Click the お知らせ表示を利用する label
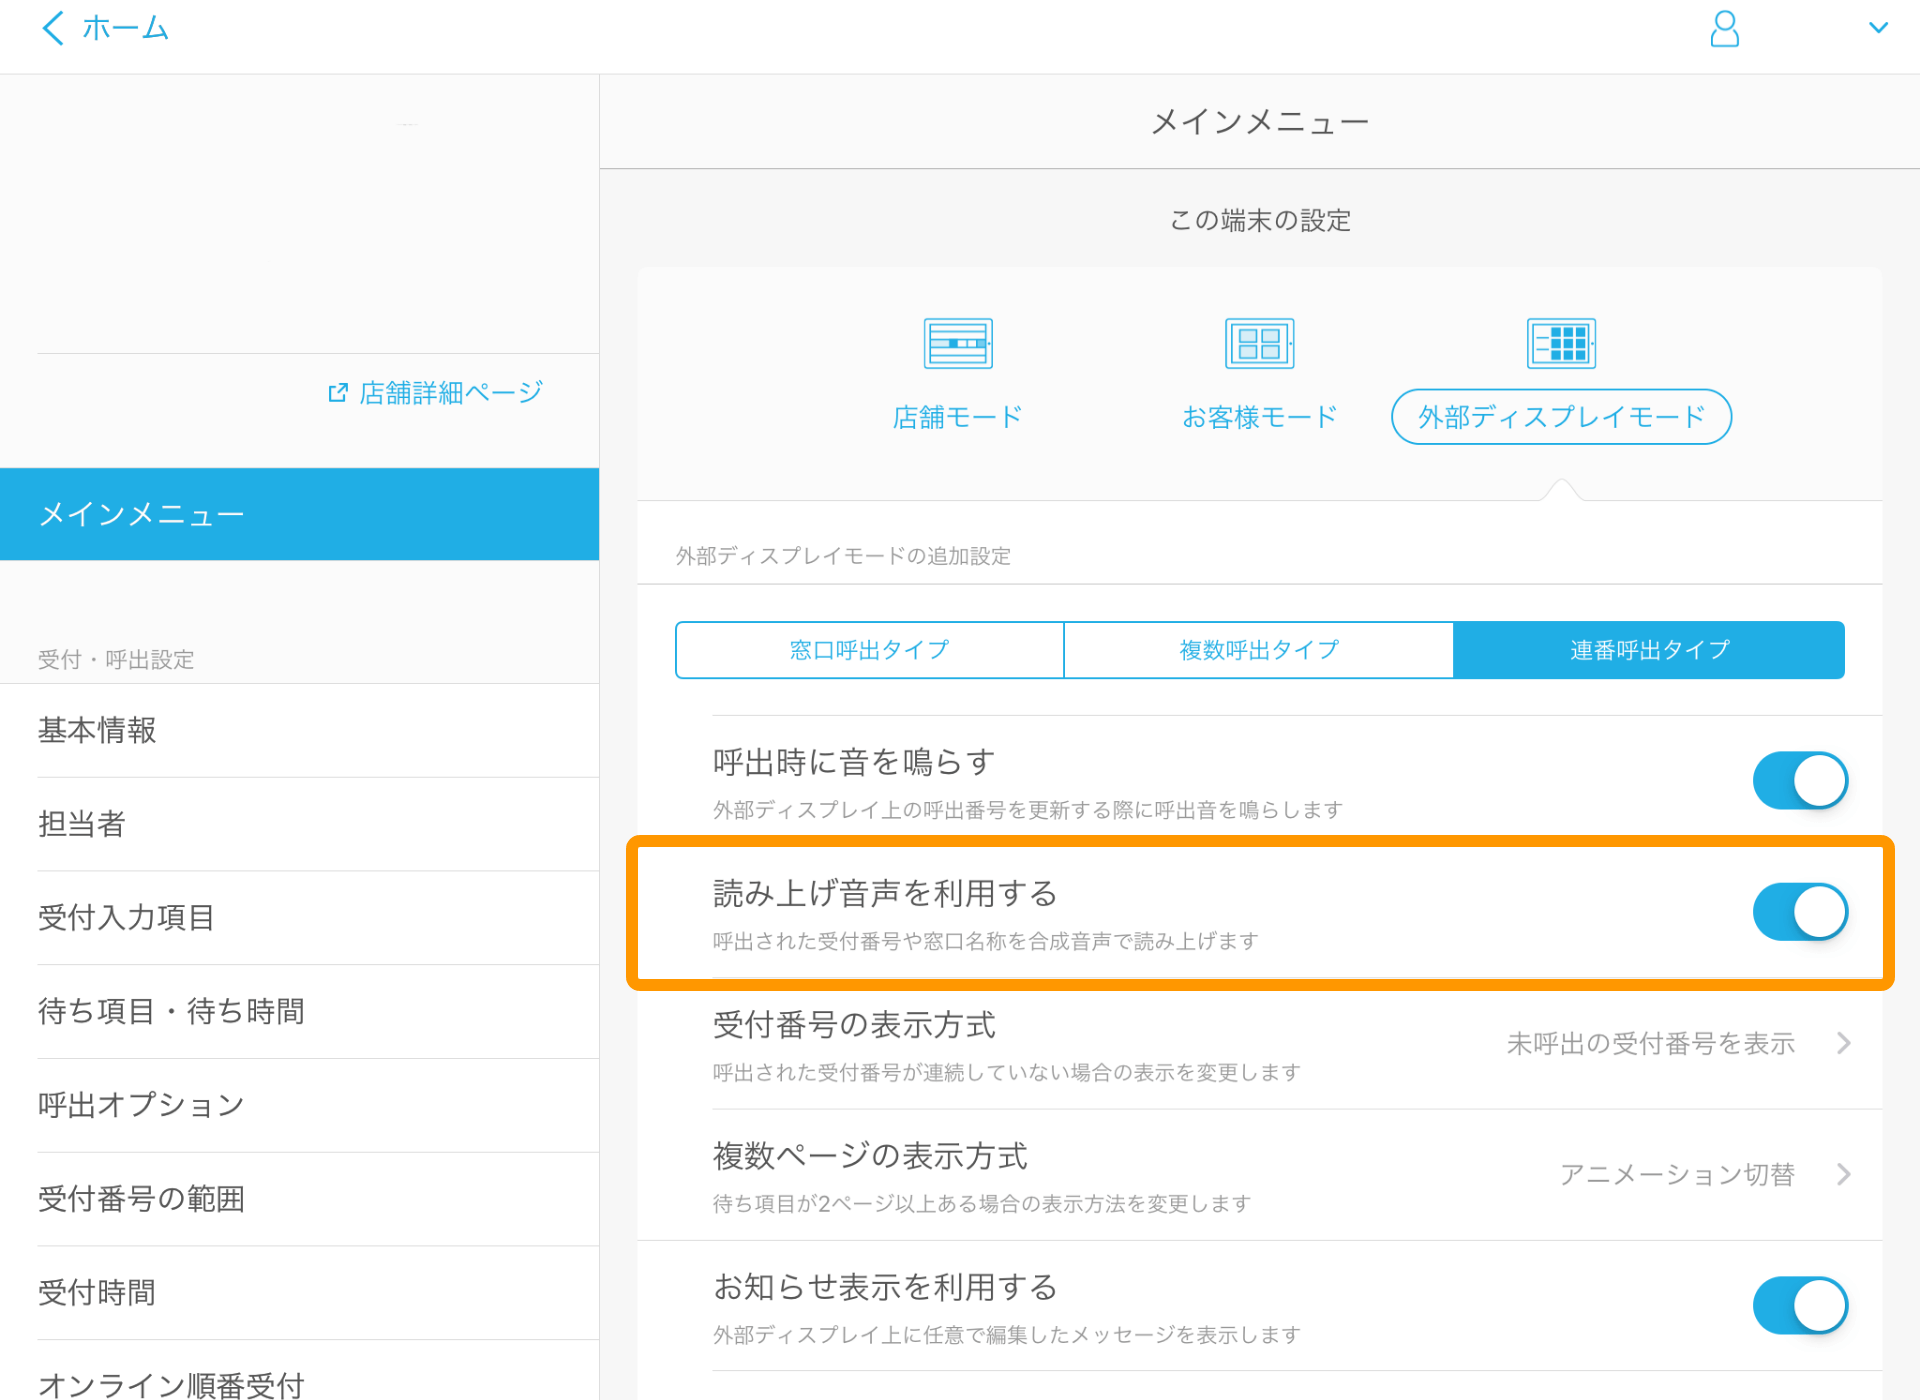1920x1400 pixels. point(885,1287)
